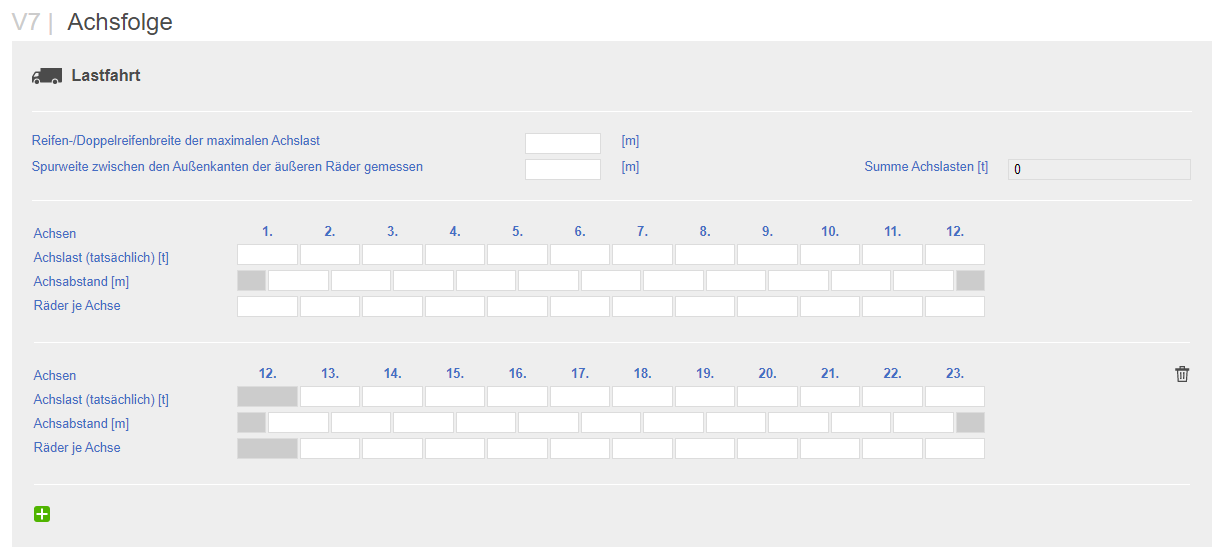Click the truck icon beside Lastfahrt
The image size is (1222, 557).
tap(47, 76)
